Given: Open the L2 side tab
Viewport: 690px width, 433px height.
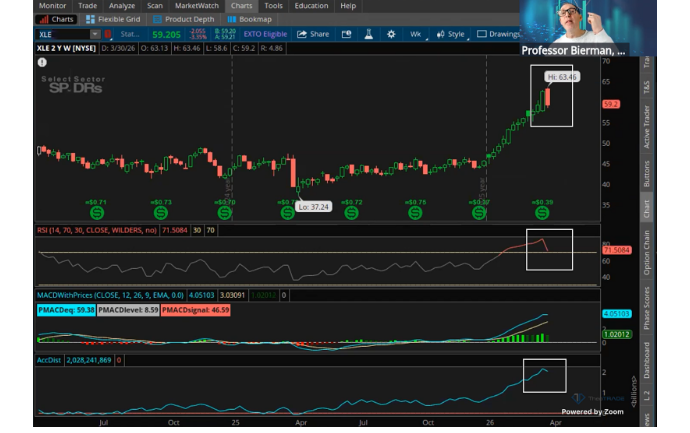Looking at the screenshot, I should tap(646, 396).
